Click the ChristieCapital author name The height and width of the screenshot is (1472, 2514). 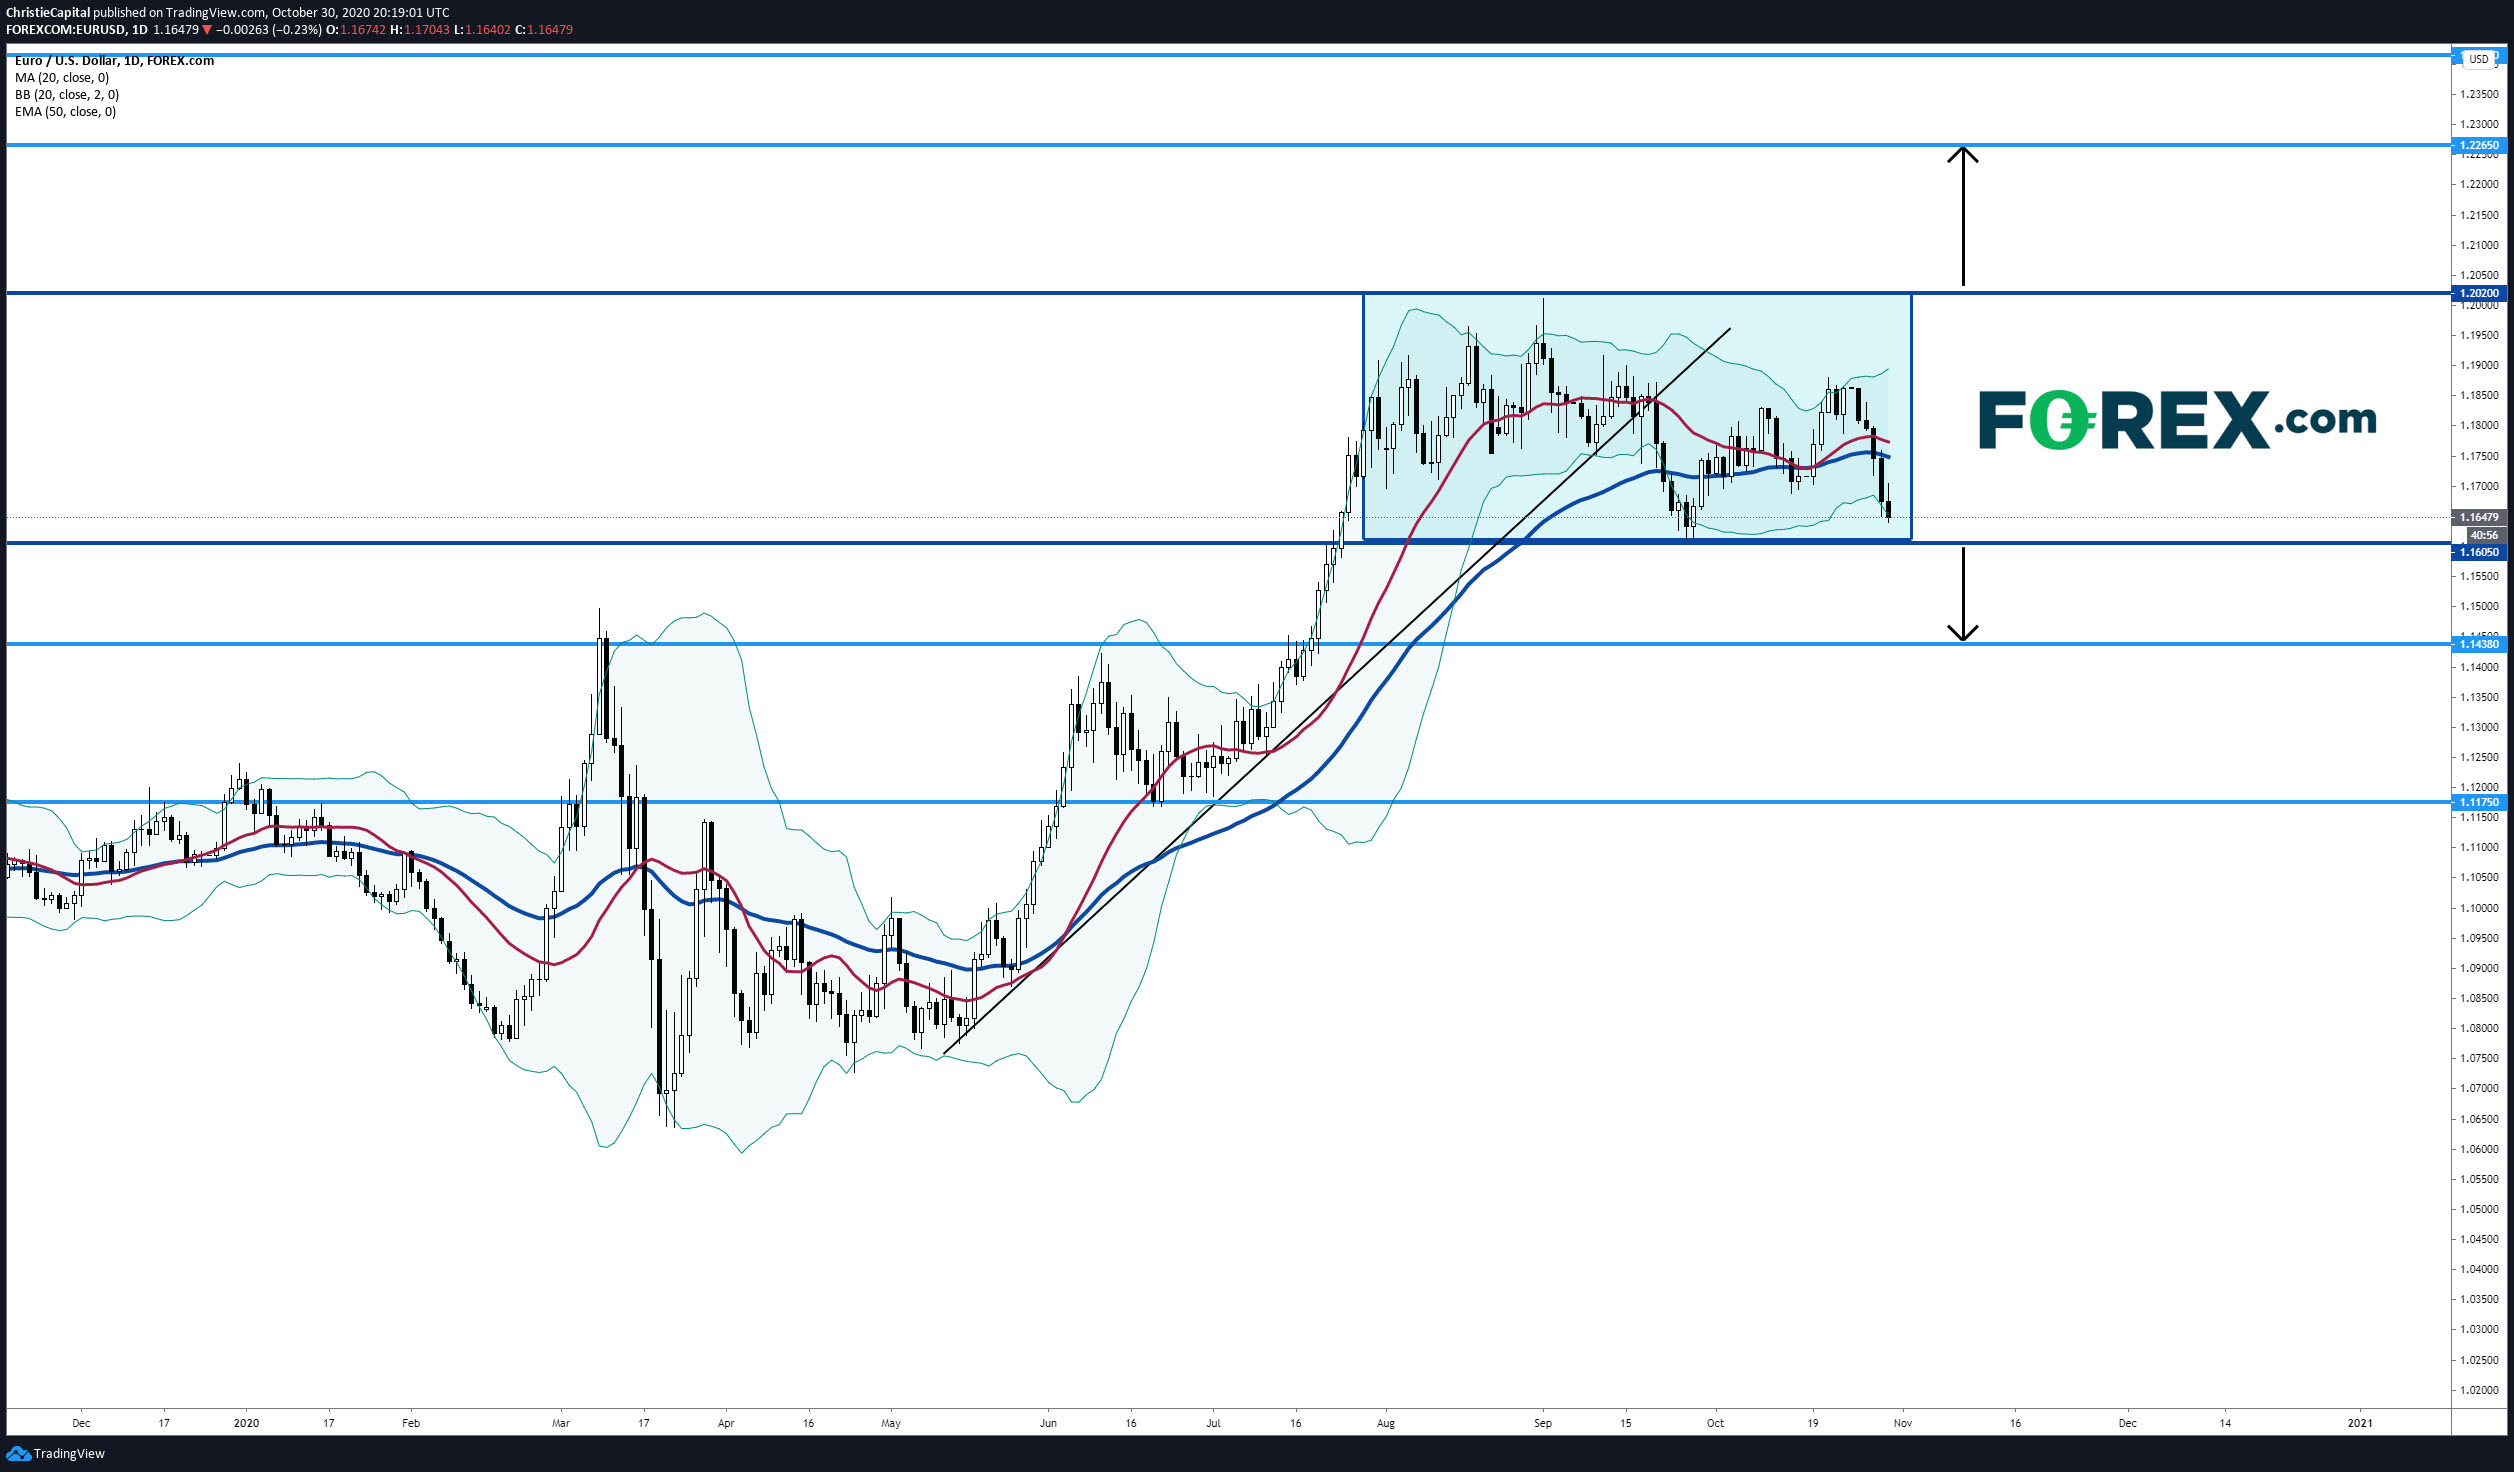click(48, 13)
